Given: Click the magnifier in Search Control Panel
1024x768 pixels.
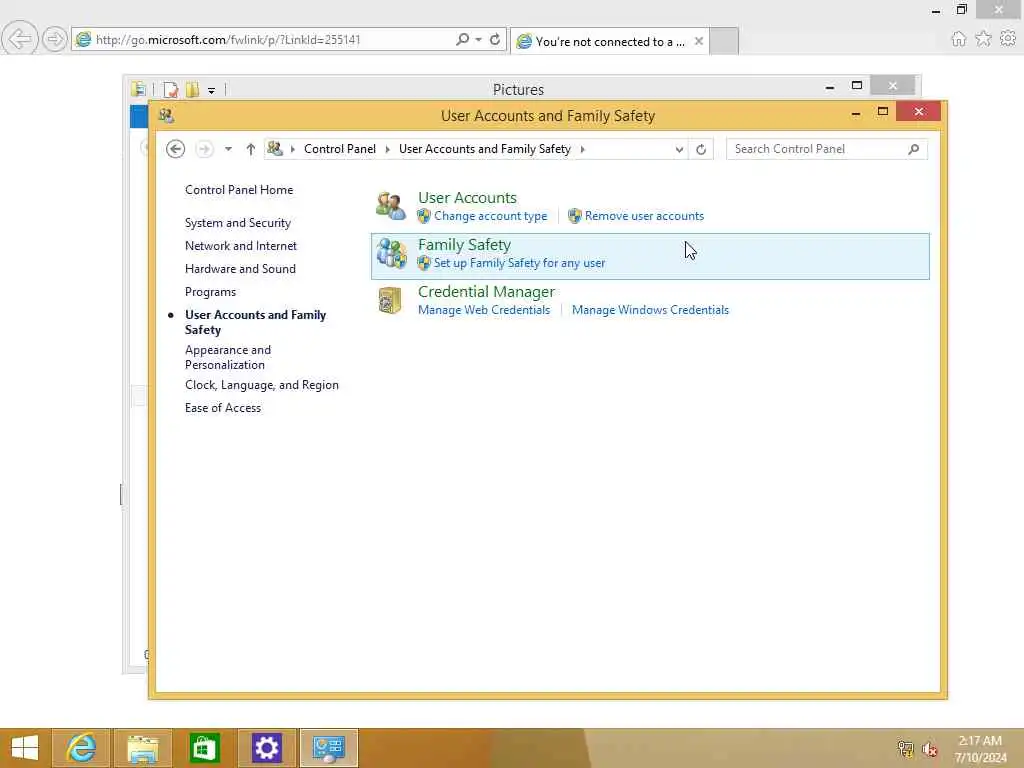Looking at the screenshot, I should pos(914,149).
